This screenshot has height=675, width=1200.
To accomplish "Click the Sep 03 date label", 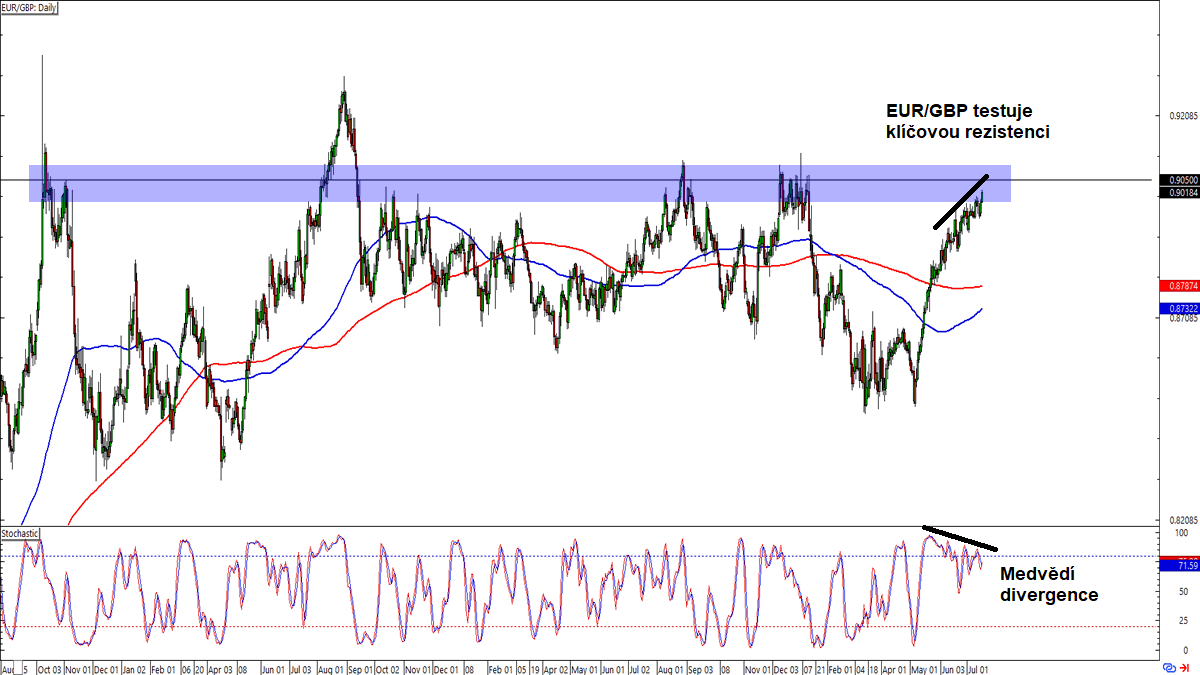I will [701, 668].
